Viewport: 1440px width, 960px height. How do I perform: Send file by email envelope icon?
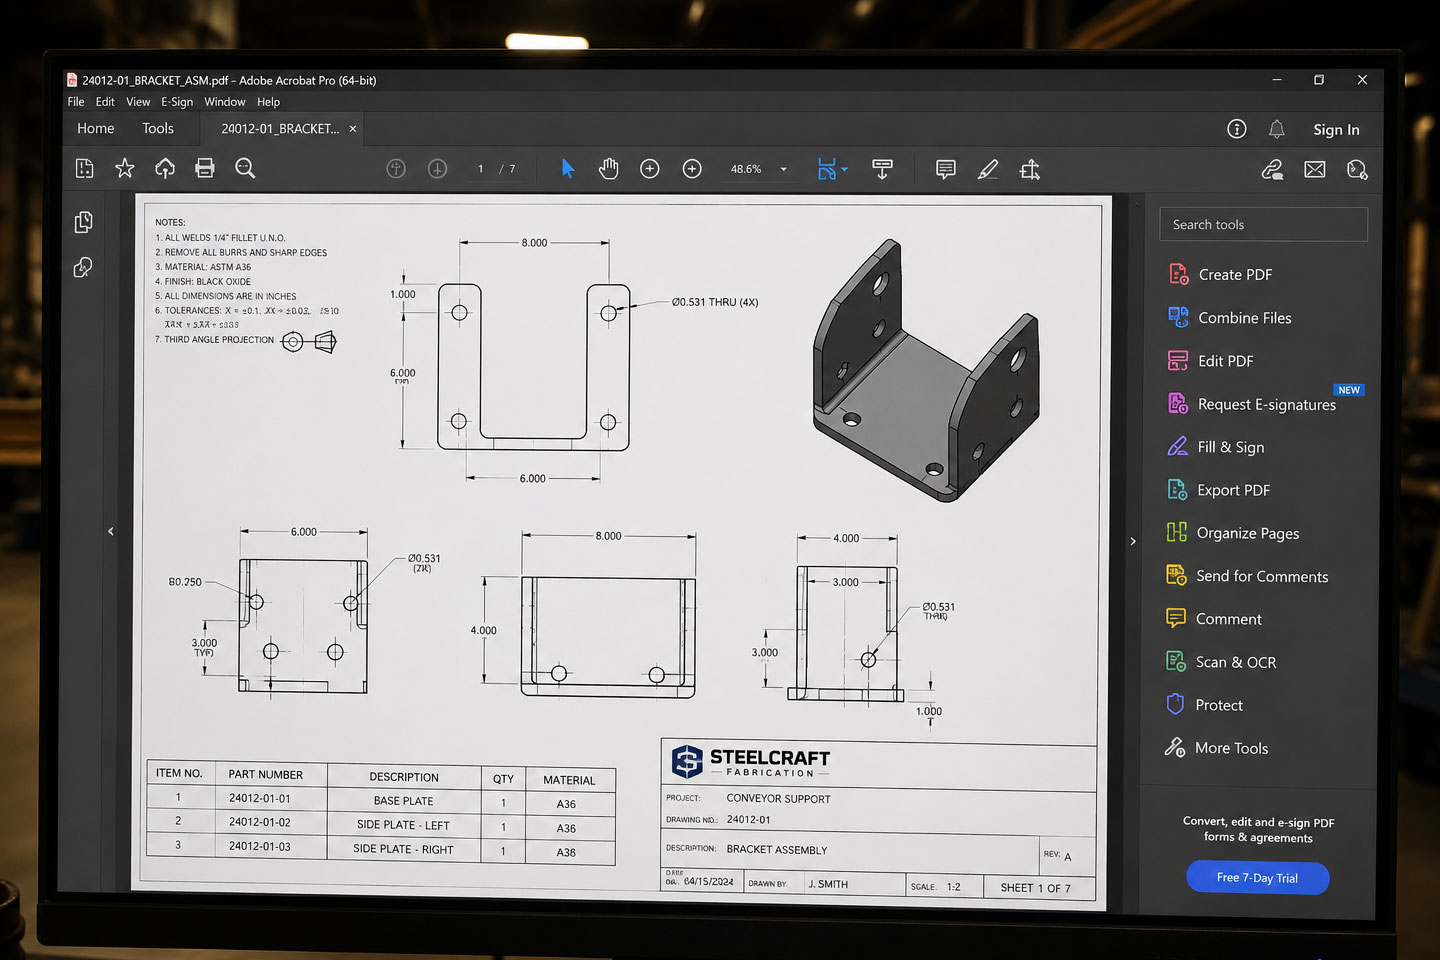[1315, 170]
